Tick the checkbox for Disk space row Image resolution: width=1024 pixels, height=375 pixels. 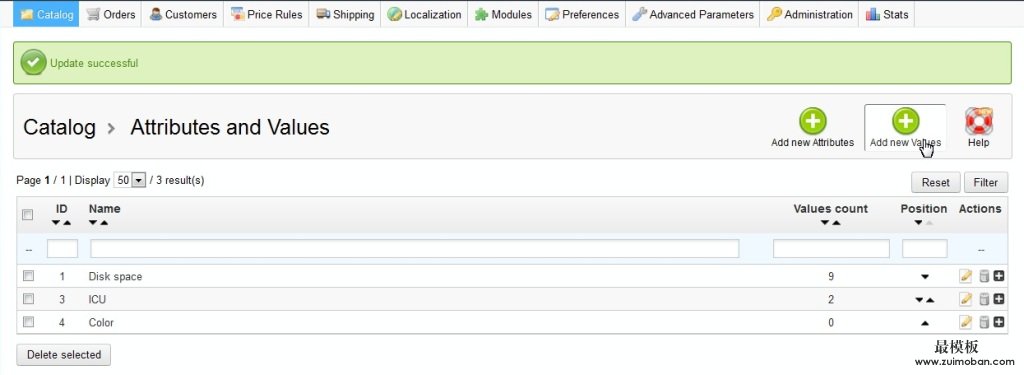tap(28, 276)
